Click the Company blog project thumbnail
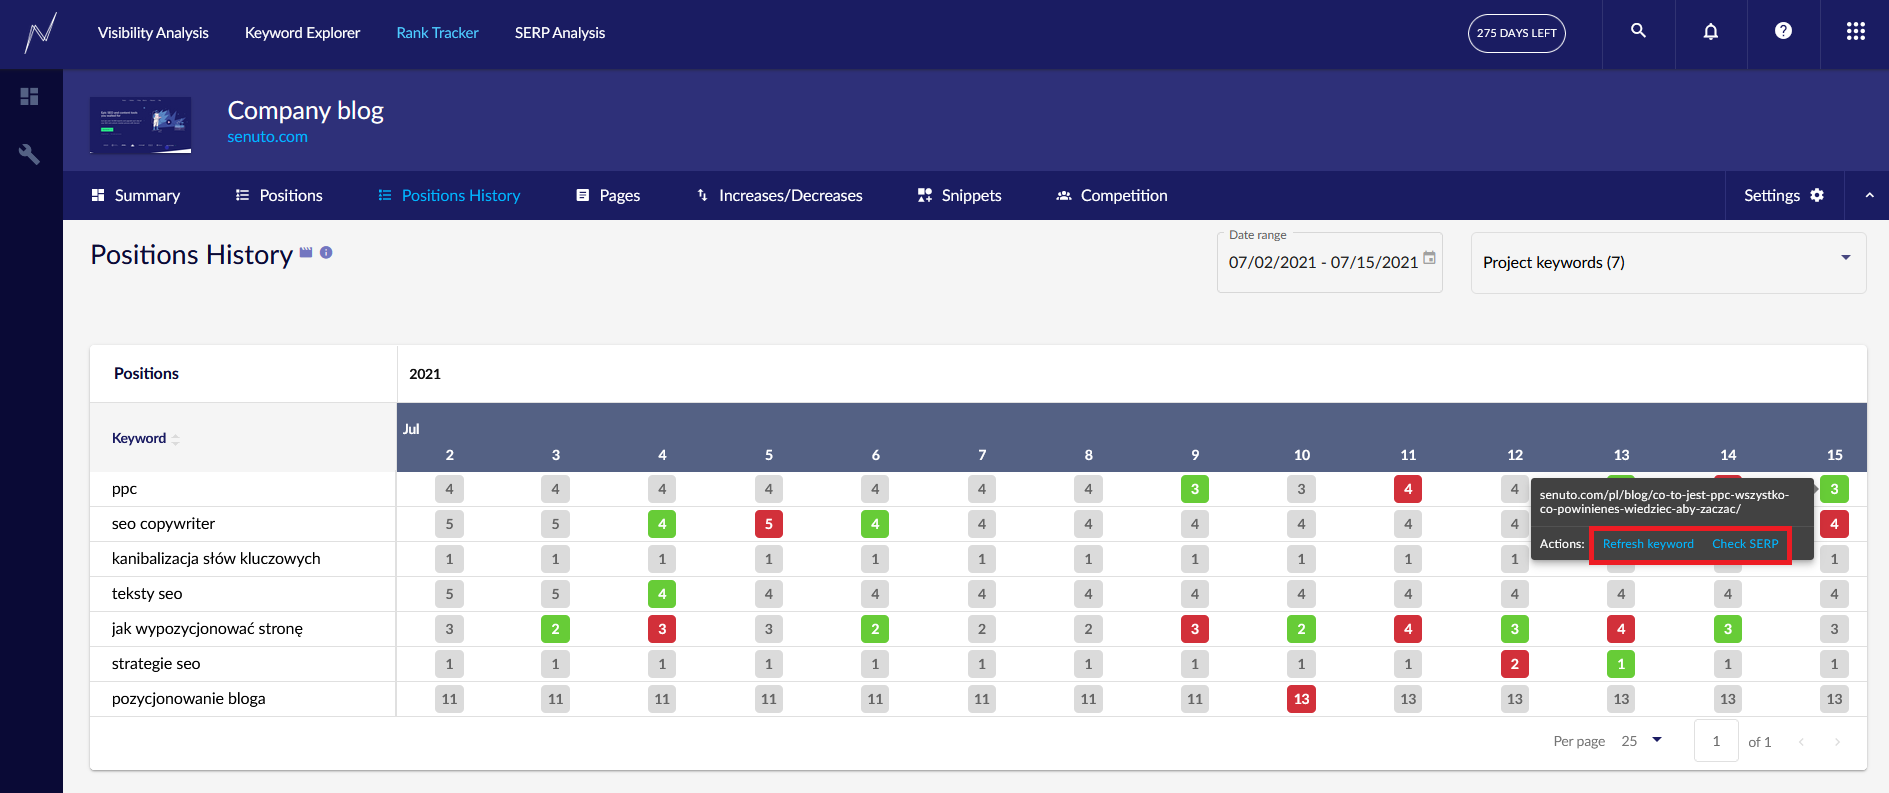The height and width of the screenshot is (793, 1889). (140, 125)
